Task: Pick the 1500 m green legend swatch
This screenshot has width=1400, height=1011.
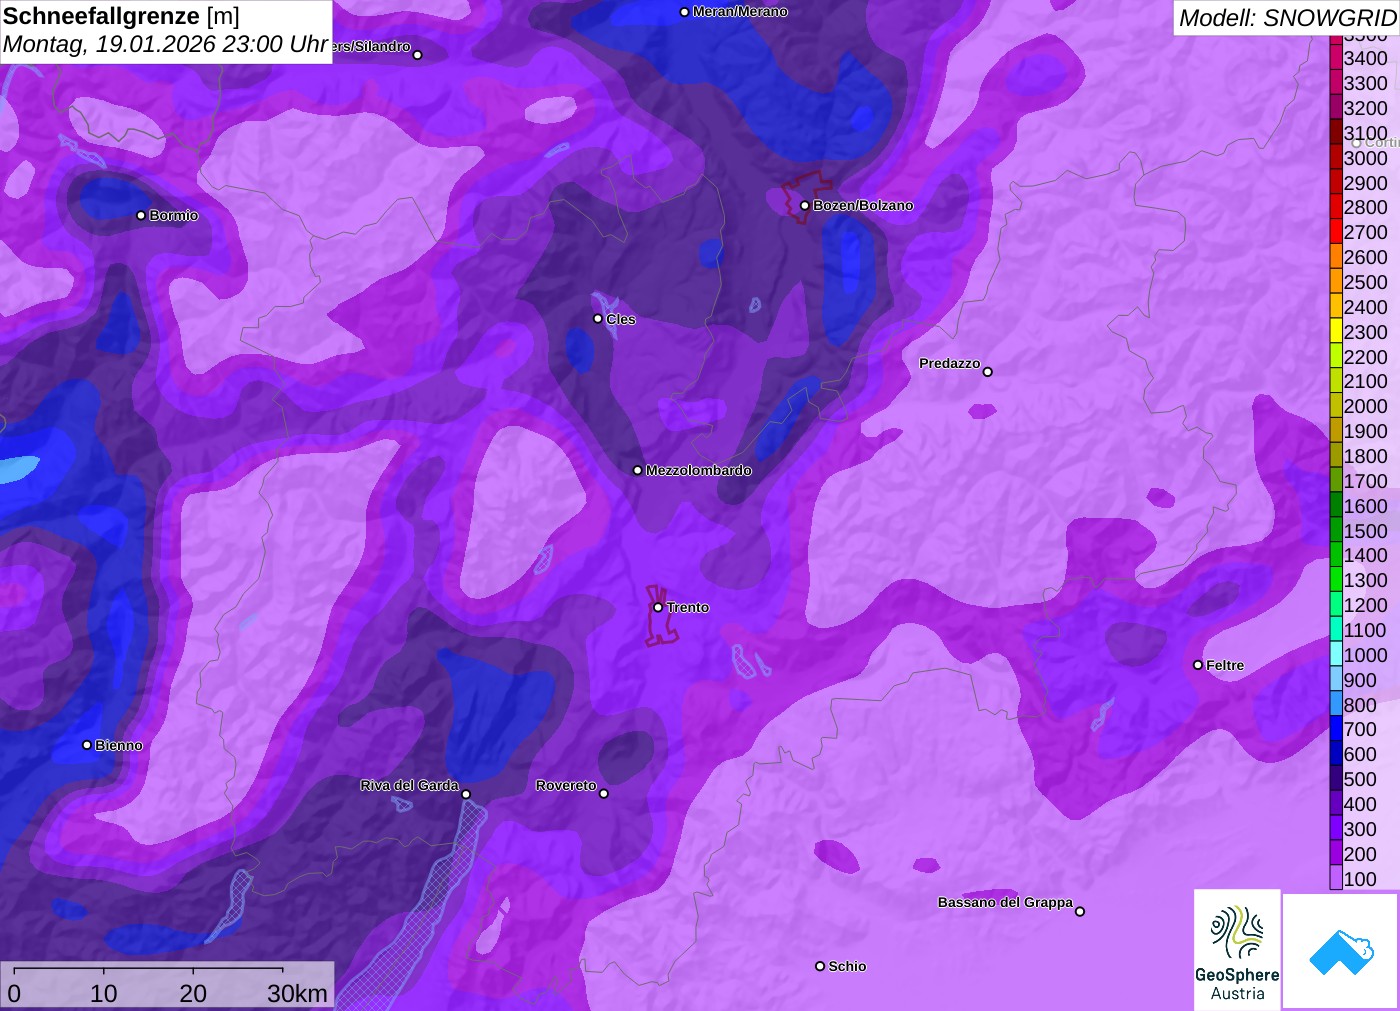Action: 1336,531
